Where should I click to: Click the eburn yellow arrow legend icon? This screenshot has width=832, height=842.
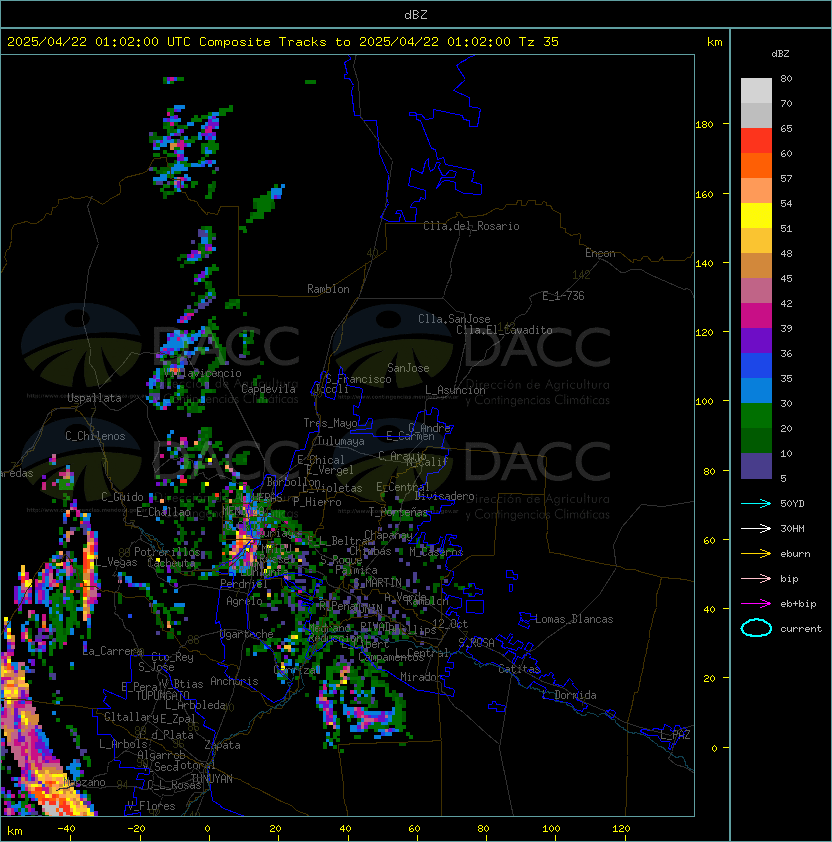pos(756,553)
